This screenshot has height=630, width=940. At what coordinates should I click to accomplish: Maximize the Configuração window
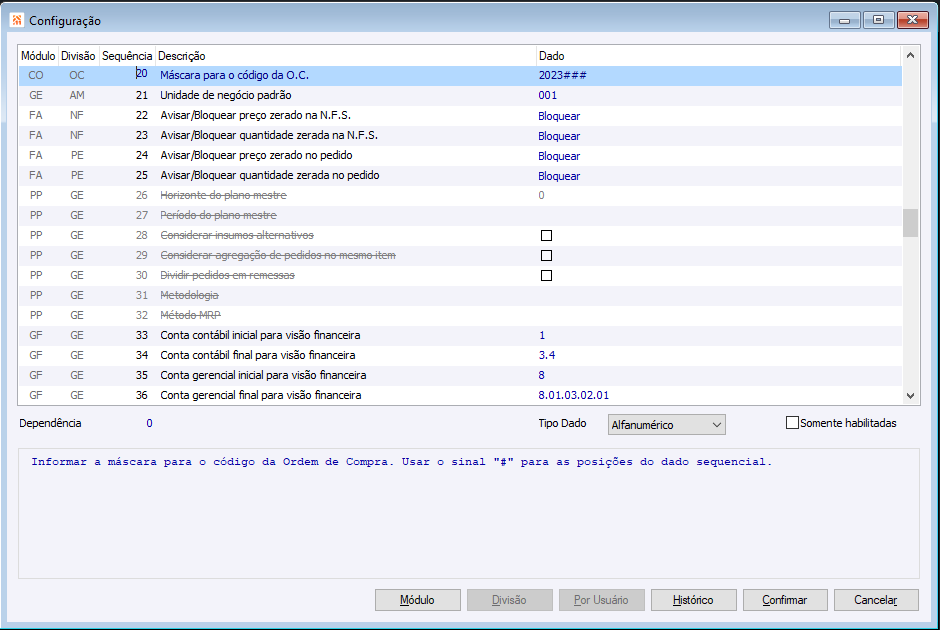[x=878, y=20]
